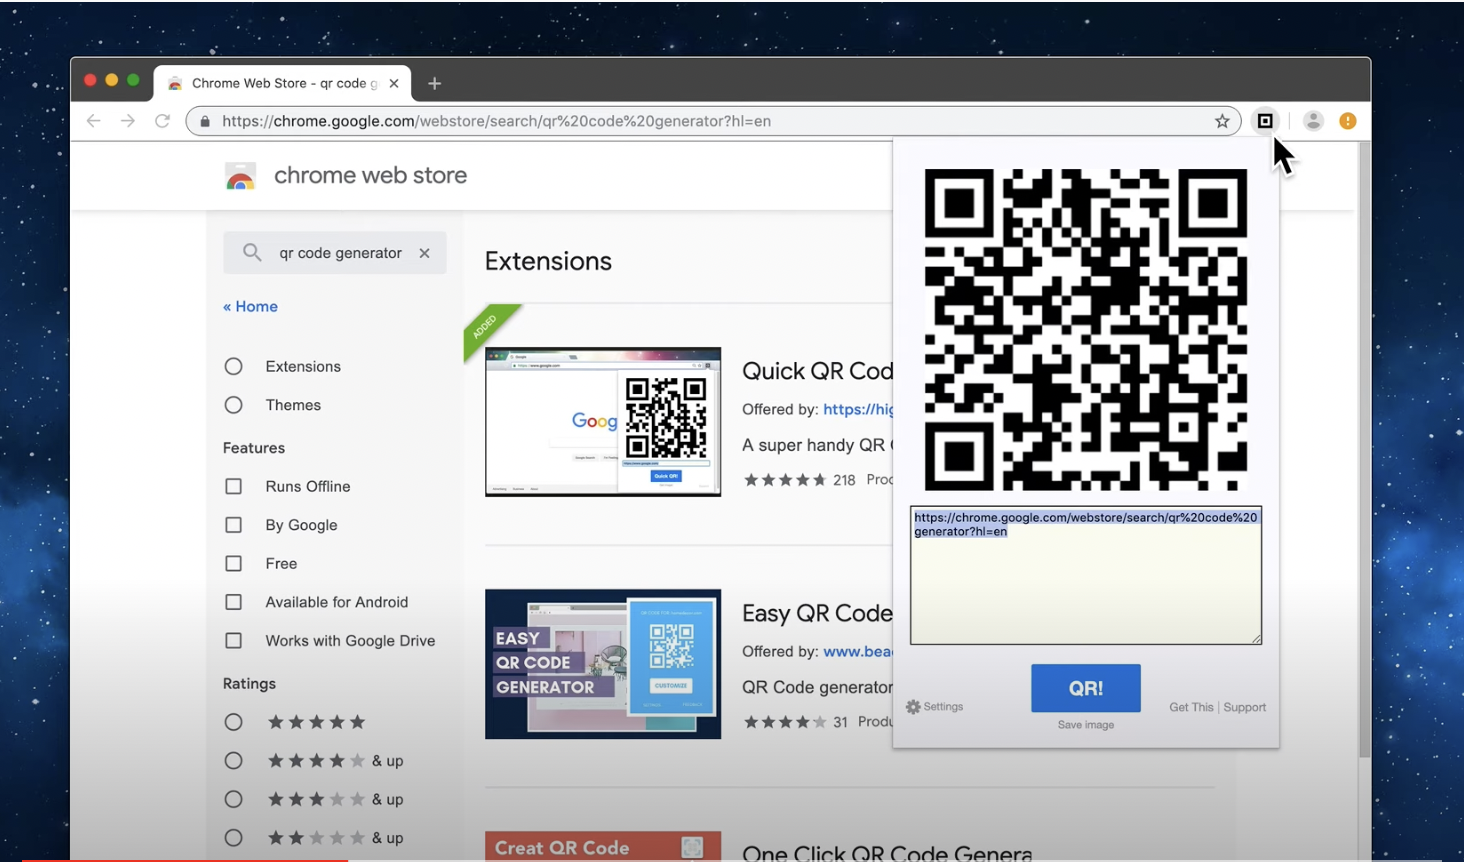Screen dimensions: 1464x862
Task: Clear the qr code generator search
Action: coord(425,253)
